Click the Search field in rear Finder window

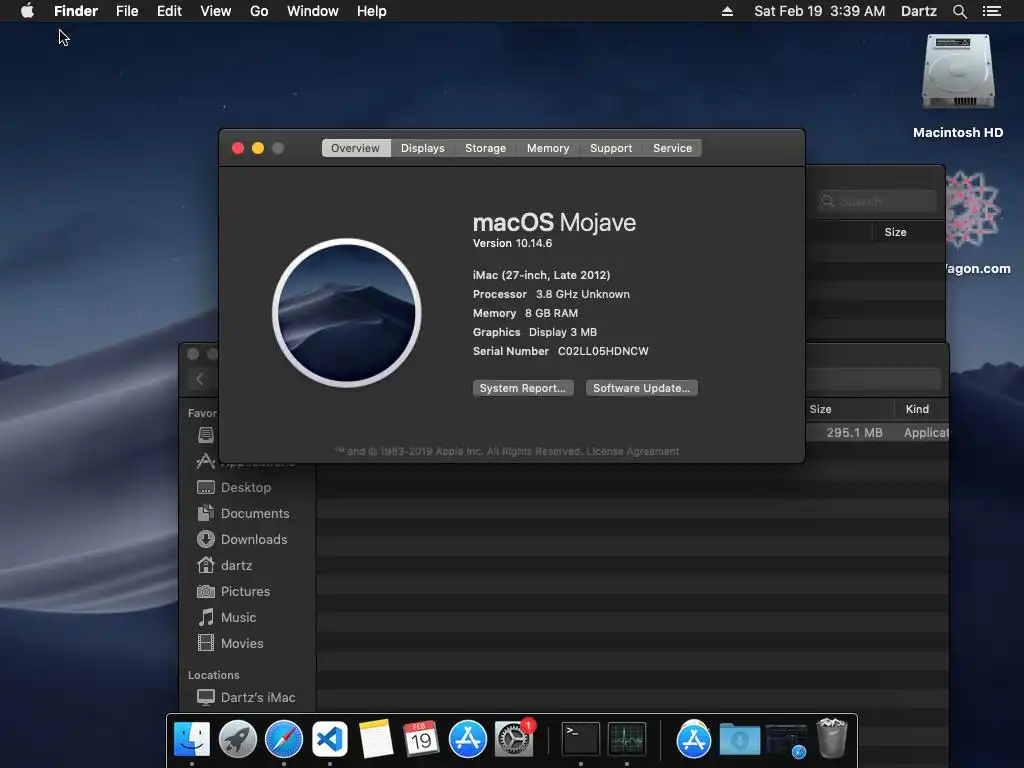click(877, 201)
